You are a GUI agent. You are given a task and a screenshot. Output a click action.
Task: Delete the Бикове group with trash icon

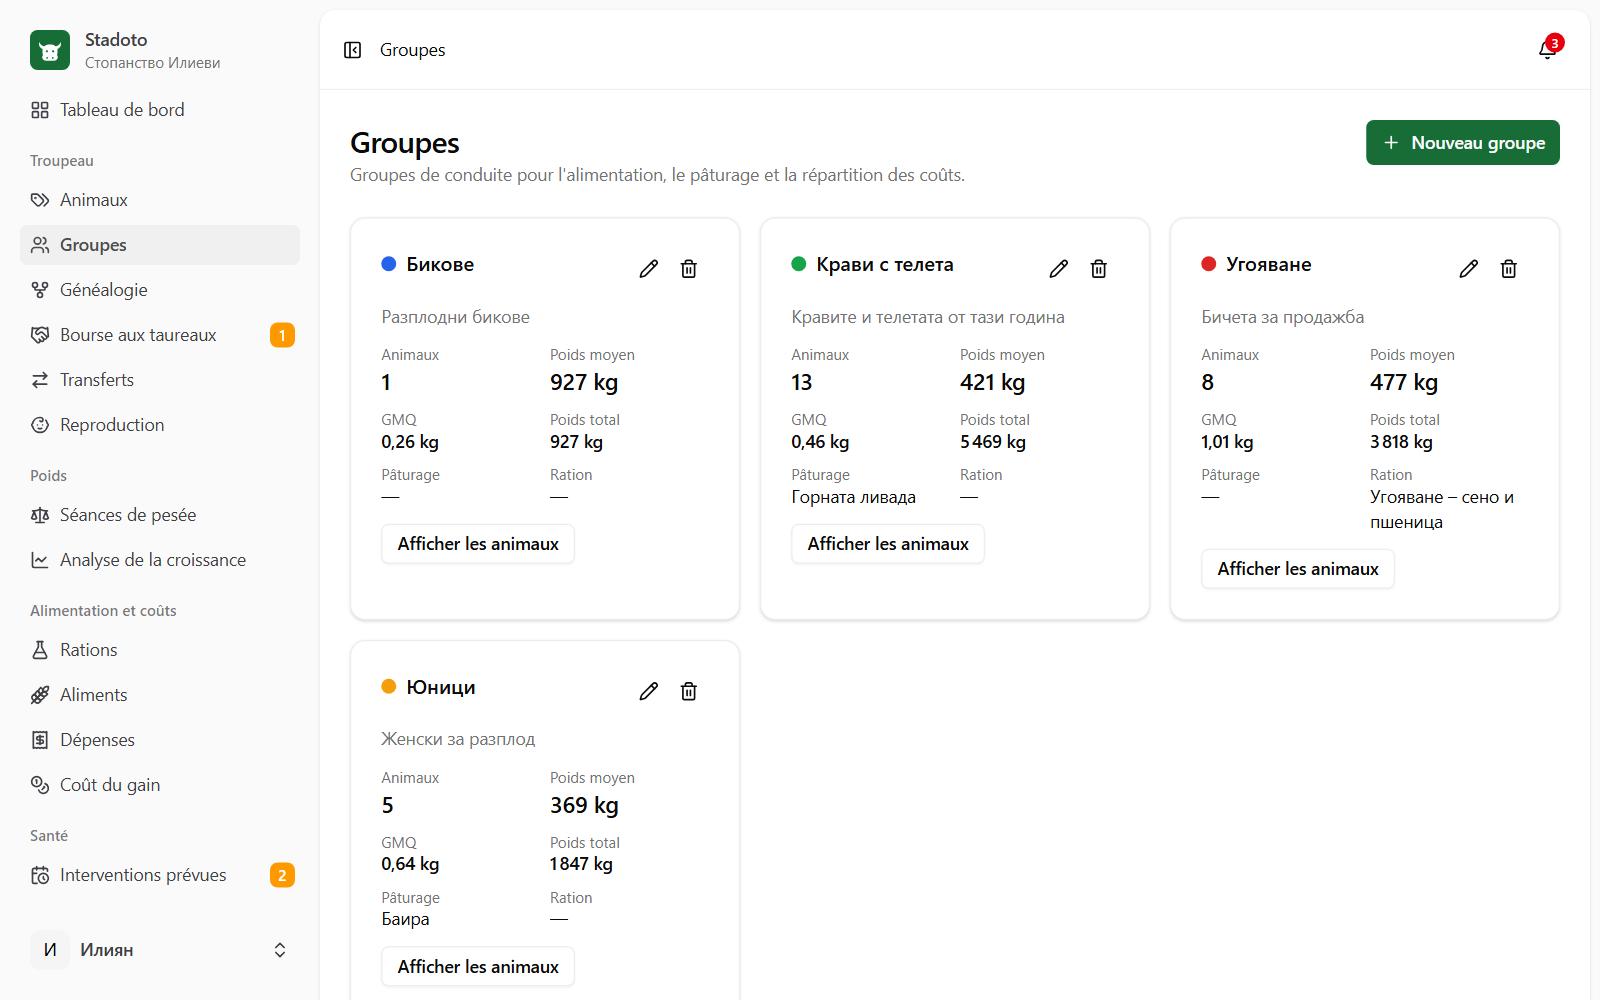coord(689,269)
